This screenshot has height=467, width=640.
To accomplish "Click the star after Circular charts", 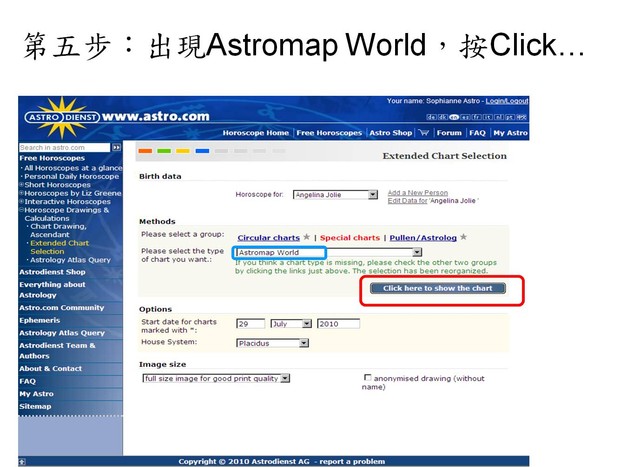I will (307, 237).
